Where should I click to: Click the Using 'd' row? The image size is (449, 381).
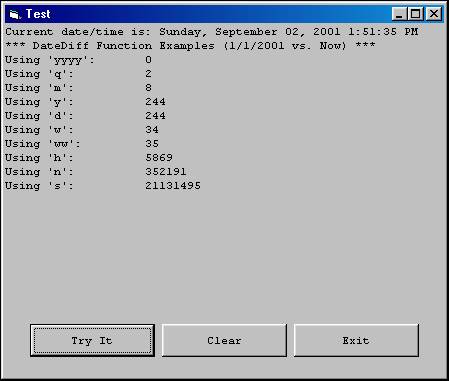(85, 116)
